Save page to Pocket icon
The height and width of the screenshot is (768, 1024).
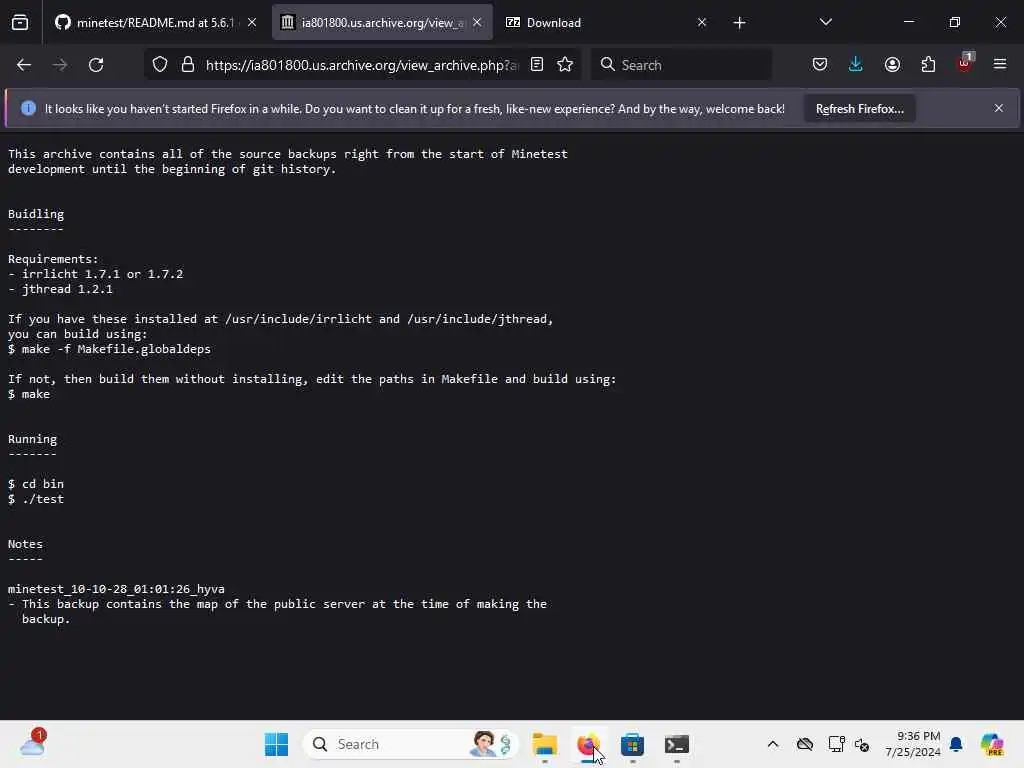(820, 65)
